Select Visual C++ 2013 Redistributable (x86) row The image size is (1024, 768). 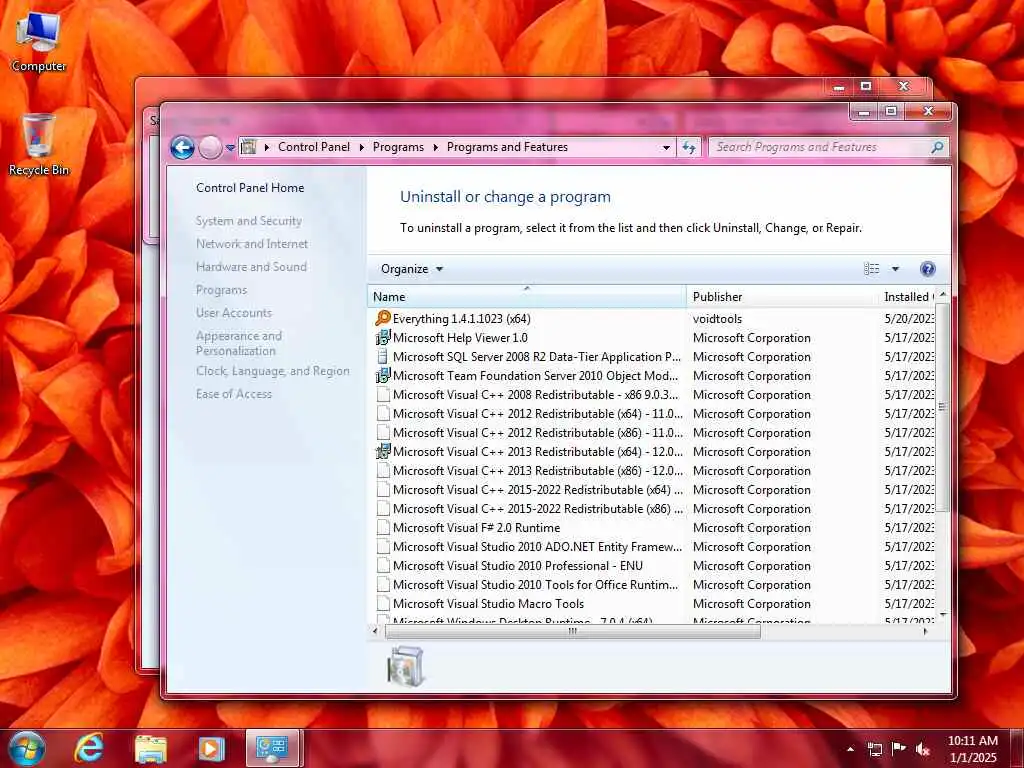pos(655,470)
